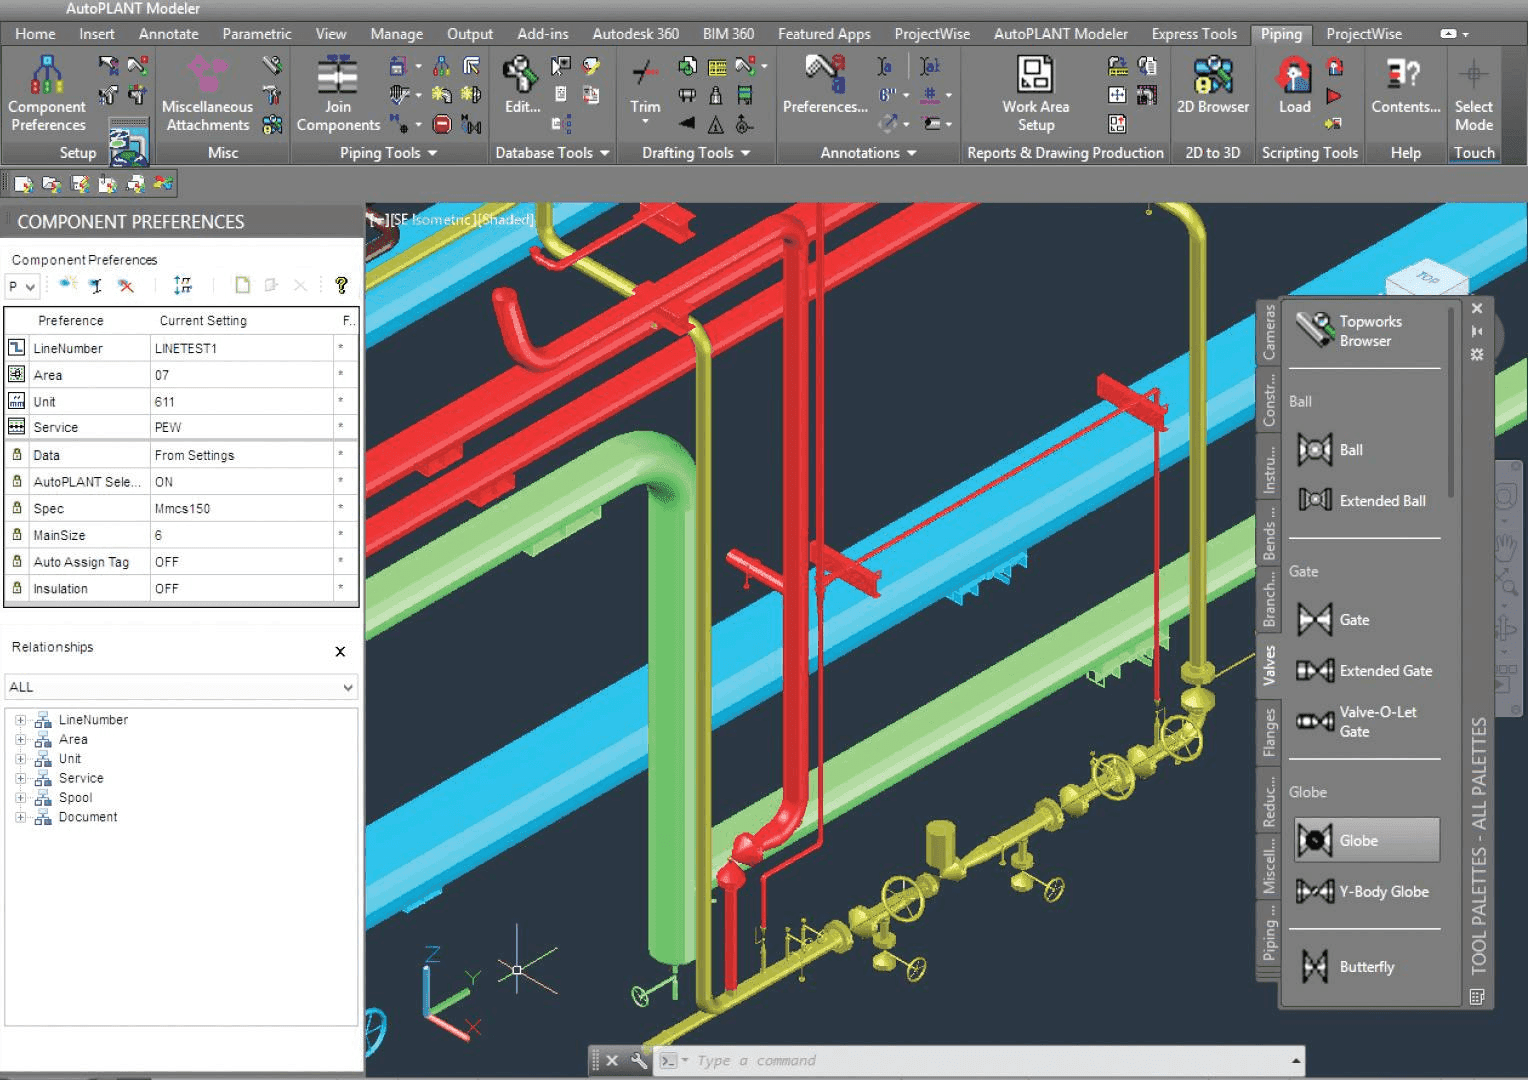The height and width of the screenshot is (1080, 1528).
Task: Open the P dropdown in Component Preferences toolbar
Action: click(x=22, y=287)
